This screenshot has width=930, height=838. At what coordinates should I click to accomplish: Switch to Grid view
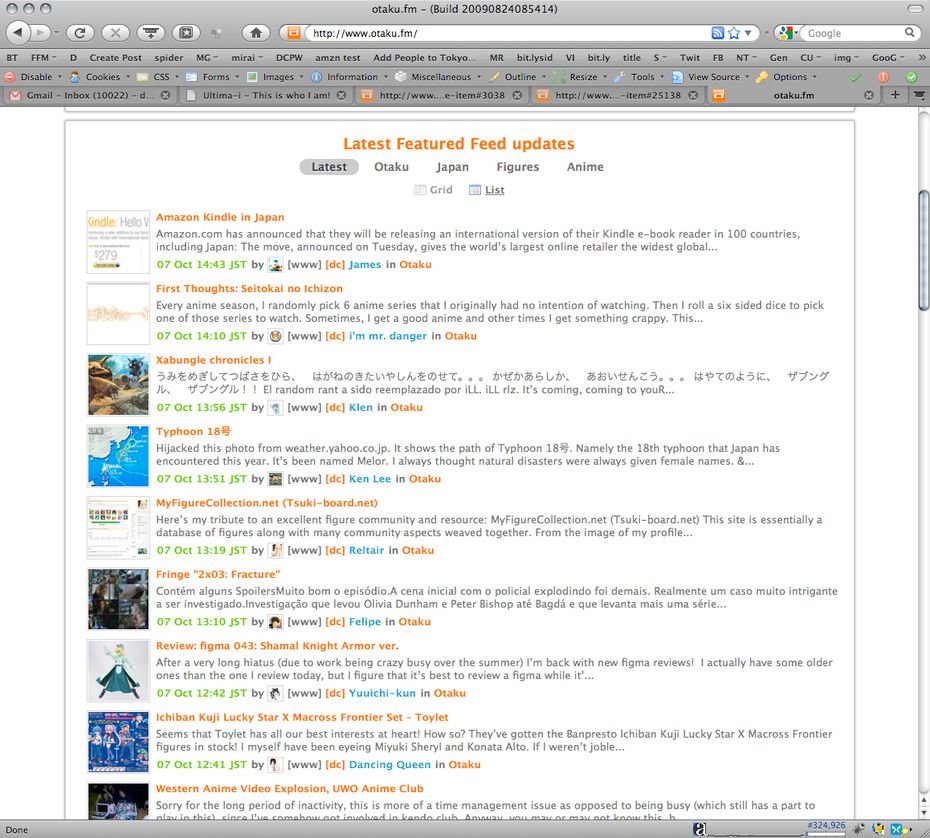pyautogui.click(x=433, y=190)
